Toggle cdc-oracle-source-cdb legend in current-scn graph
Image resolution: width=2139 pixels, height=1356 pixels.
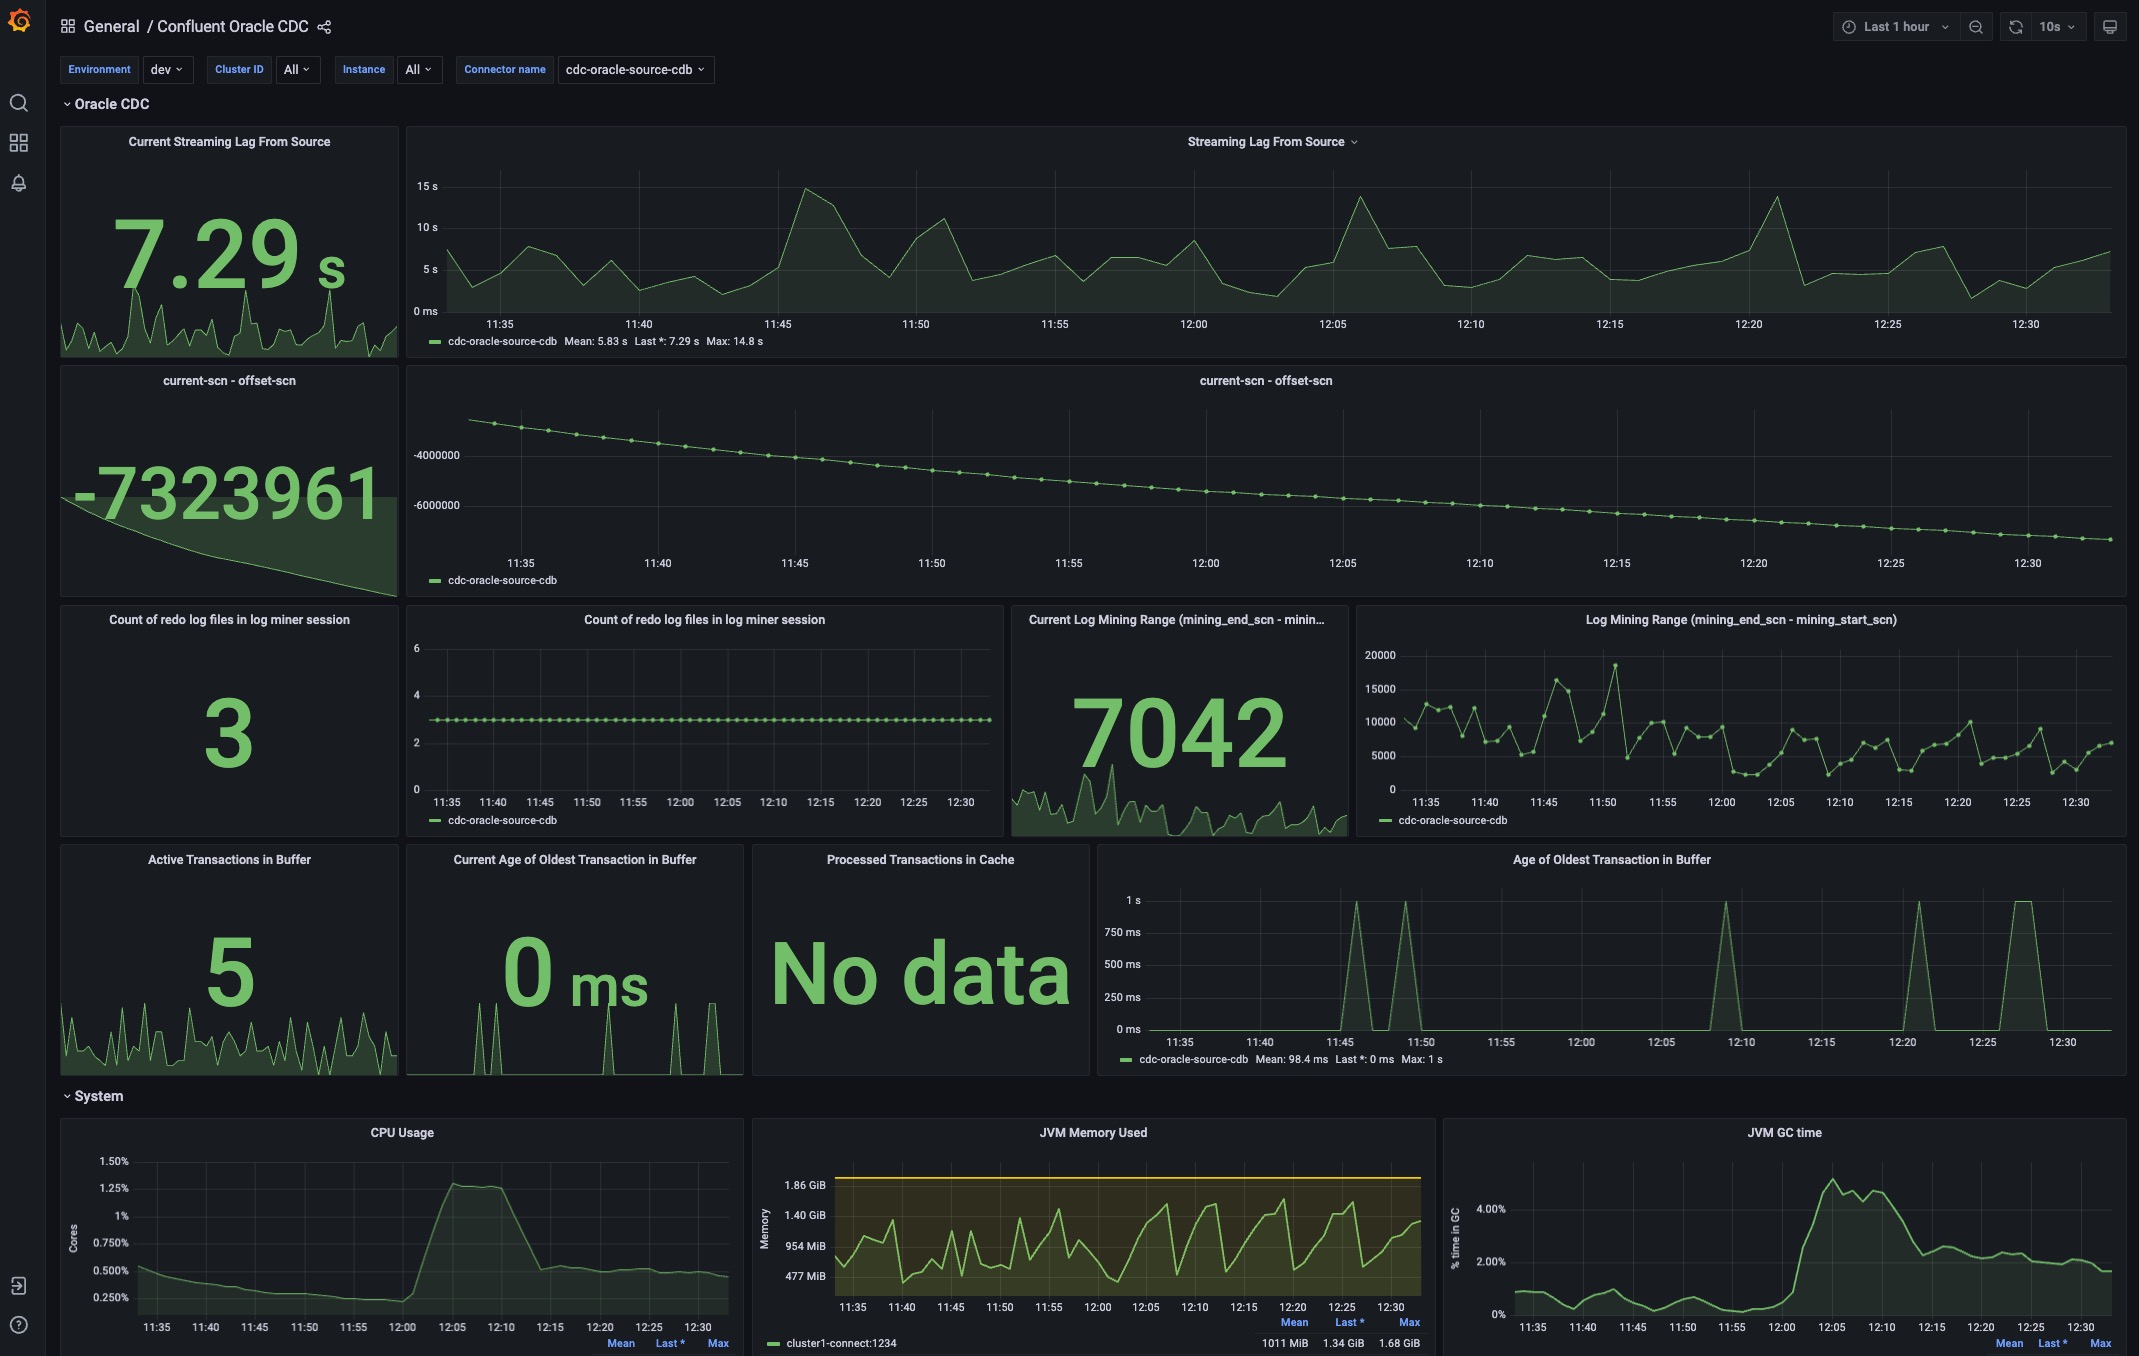coord(502,581)
